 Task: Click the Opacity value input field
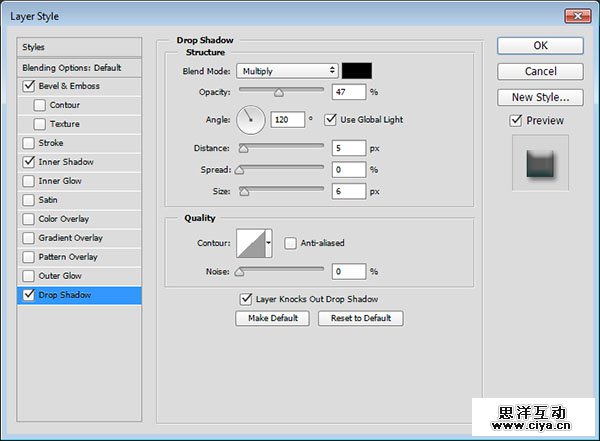click(349, 92)
